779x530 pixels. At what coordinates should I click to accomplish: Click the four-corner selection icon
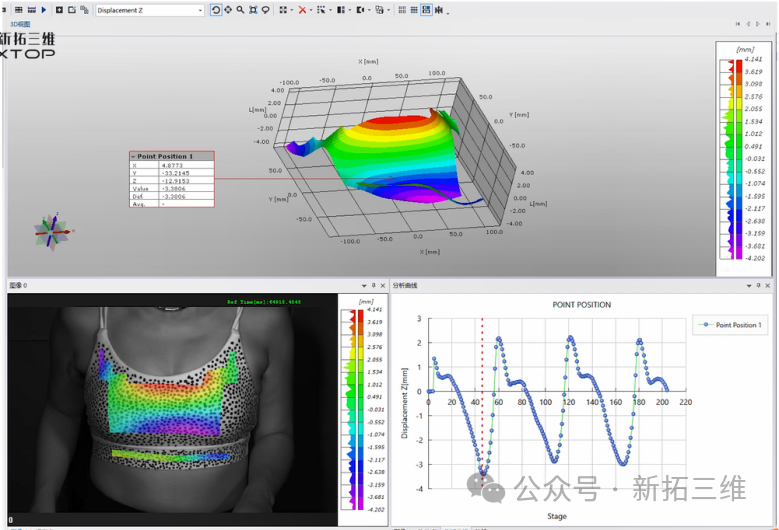[x=283, y=9]
